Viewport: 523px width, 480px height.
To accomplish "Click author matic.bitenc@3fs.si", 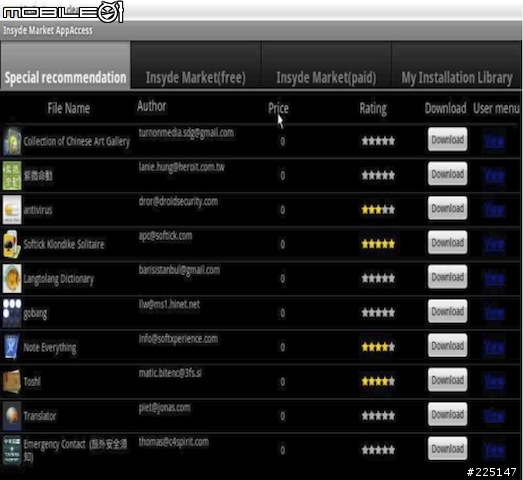I will [x=170, y=373].
